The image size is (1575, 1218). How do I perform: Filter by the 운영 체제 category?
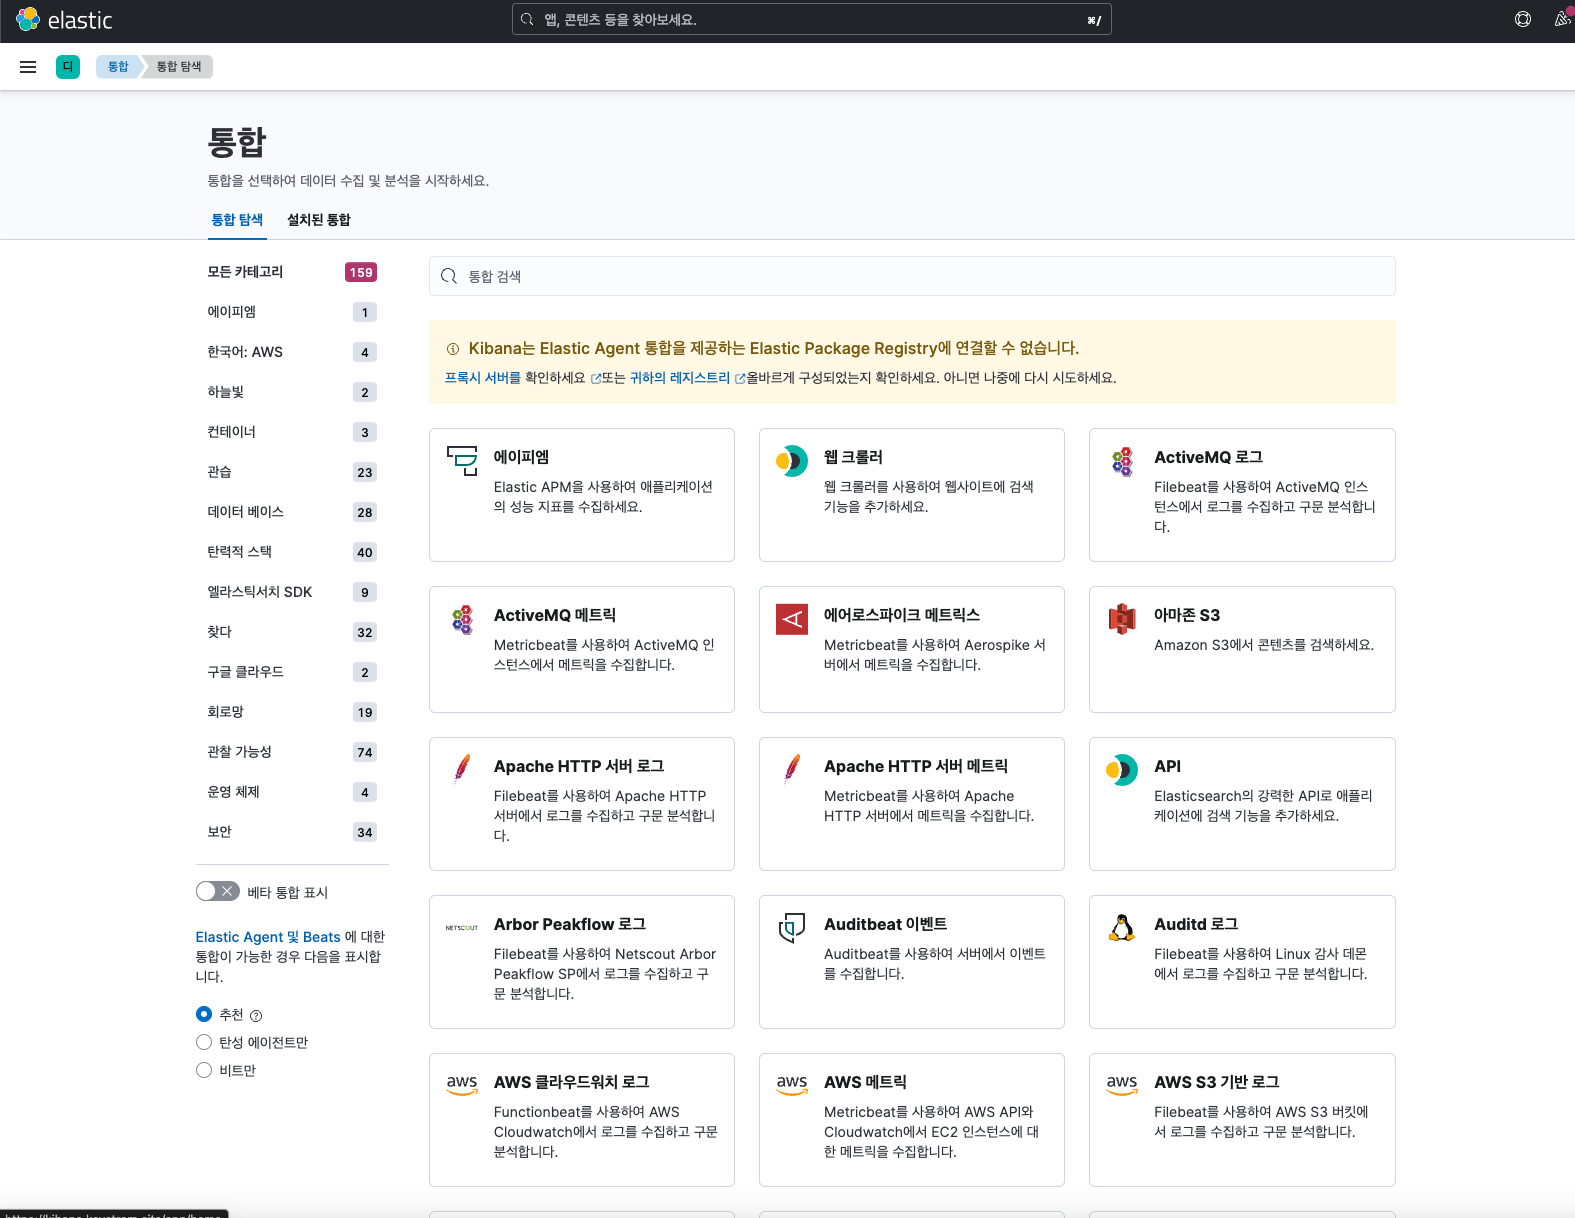pyautogui.click(x=292, y=792)
